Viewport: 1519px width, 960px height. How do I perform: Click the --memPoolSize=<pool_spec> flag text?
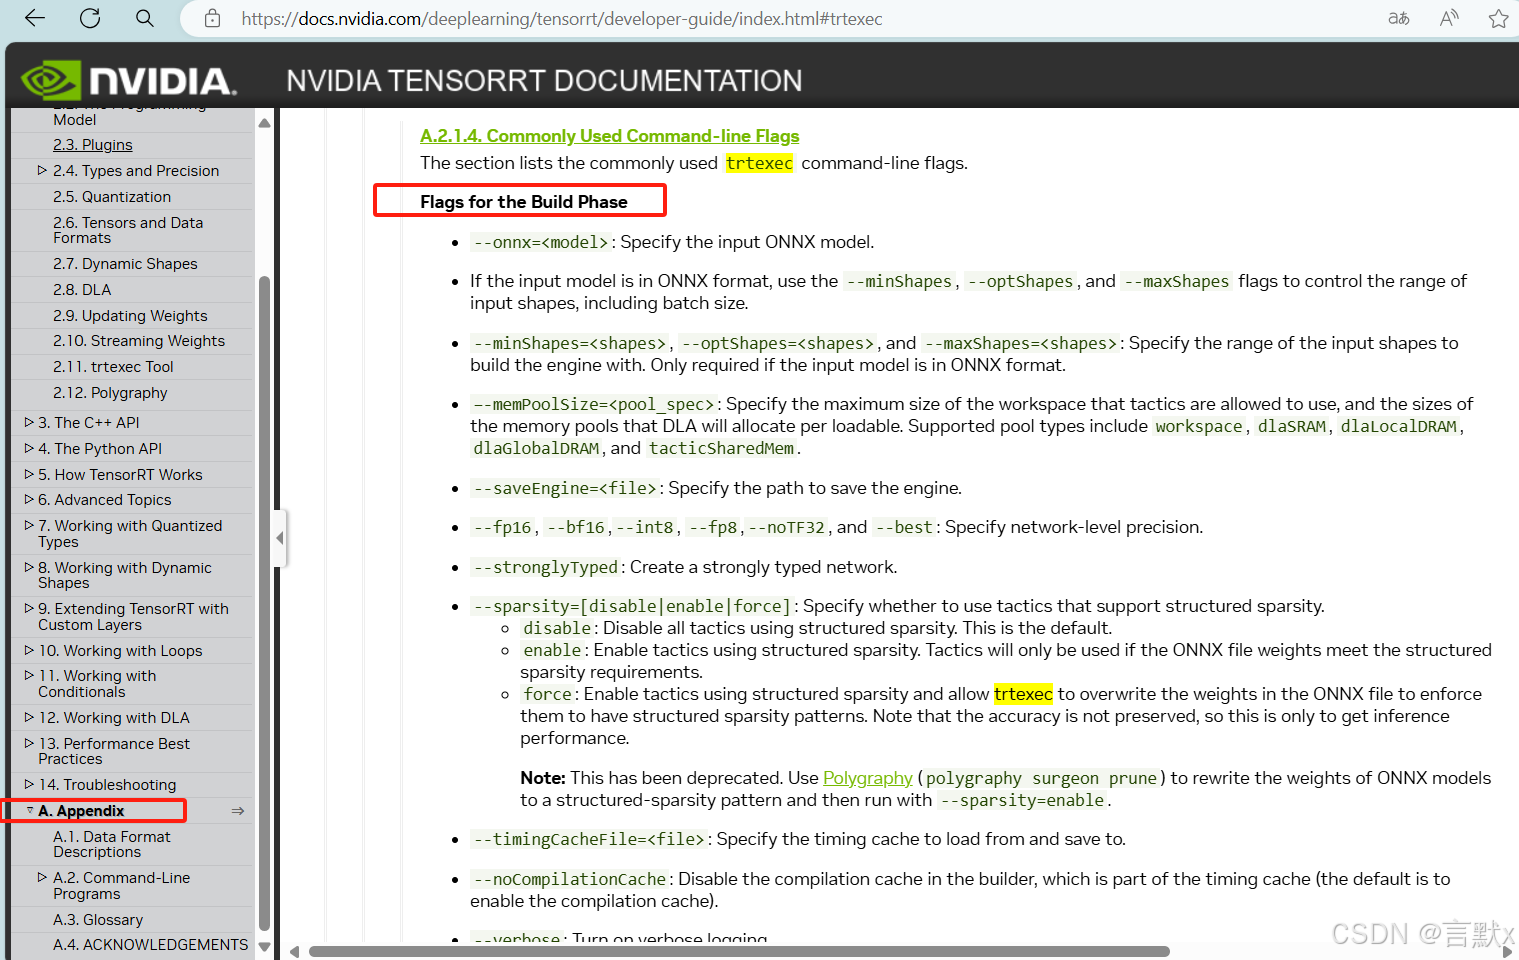[x=594, y=404]
